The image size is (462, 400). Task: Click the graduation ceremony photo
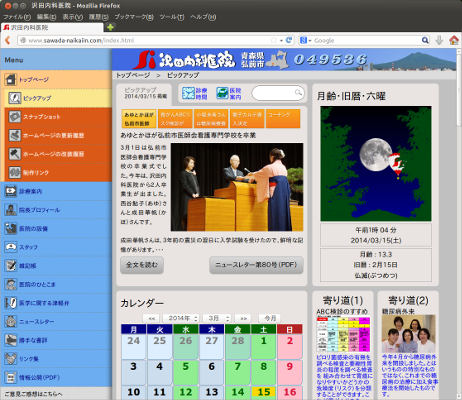237,187
